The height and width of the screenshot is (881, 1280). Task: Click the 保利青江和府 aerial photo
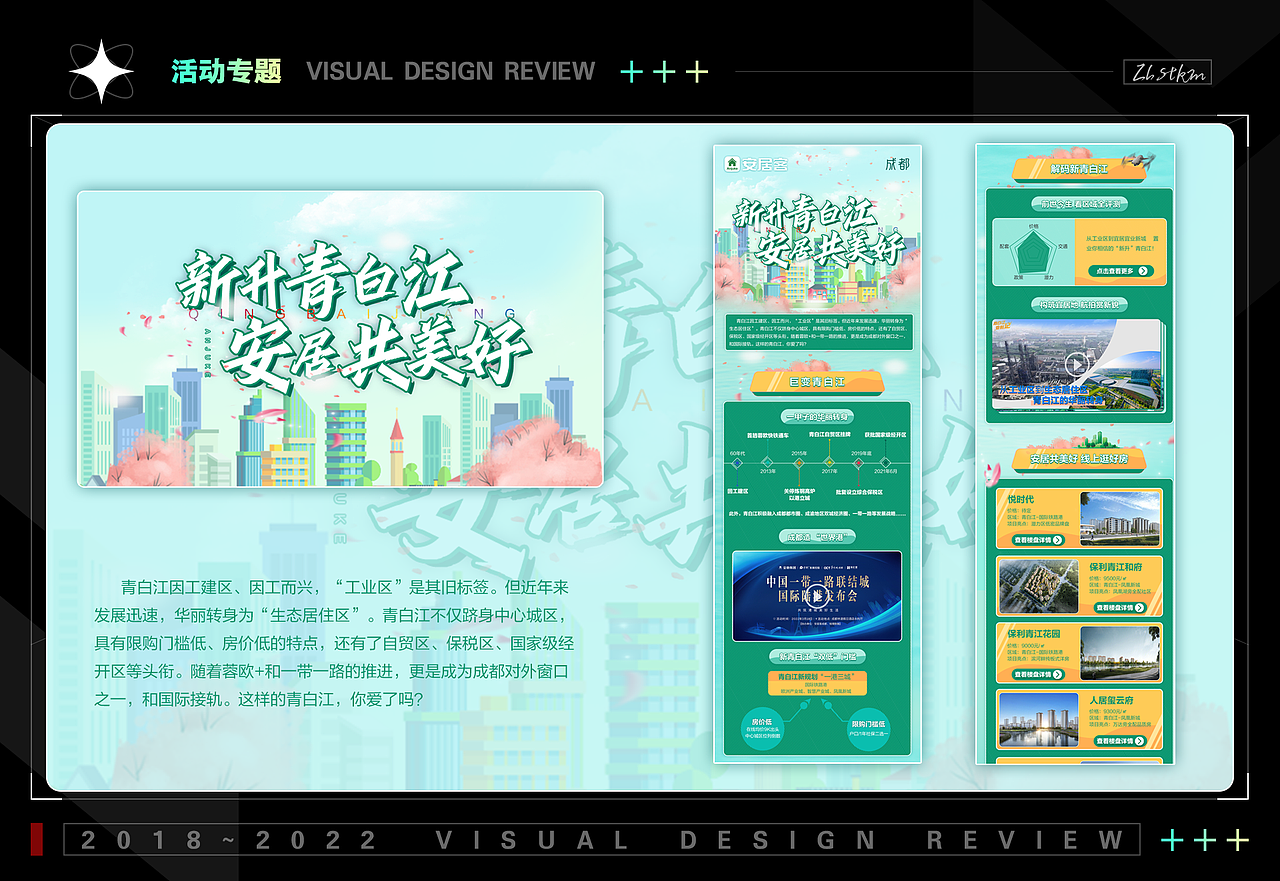[1038, 585]
